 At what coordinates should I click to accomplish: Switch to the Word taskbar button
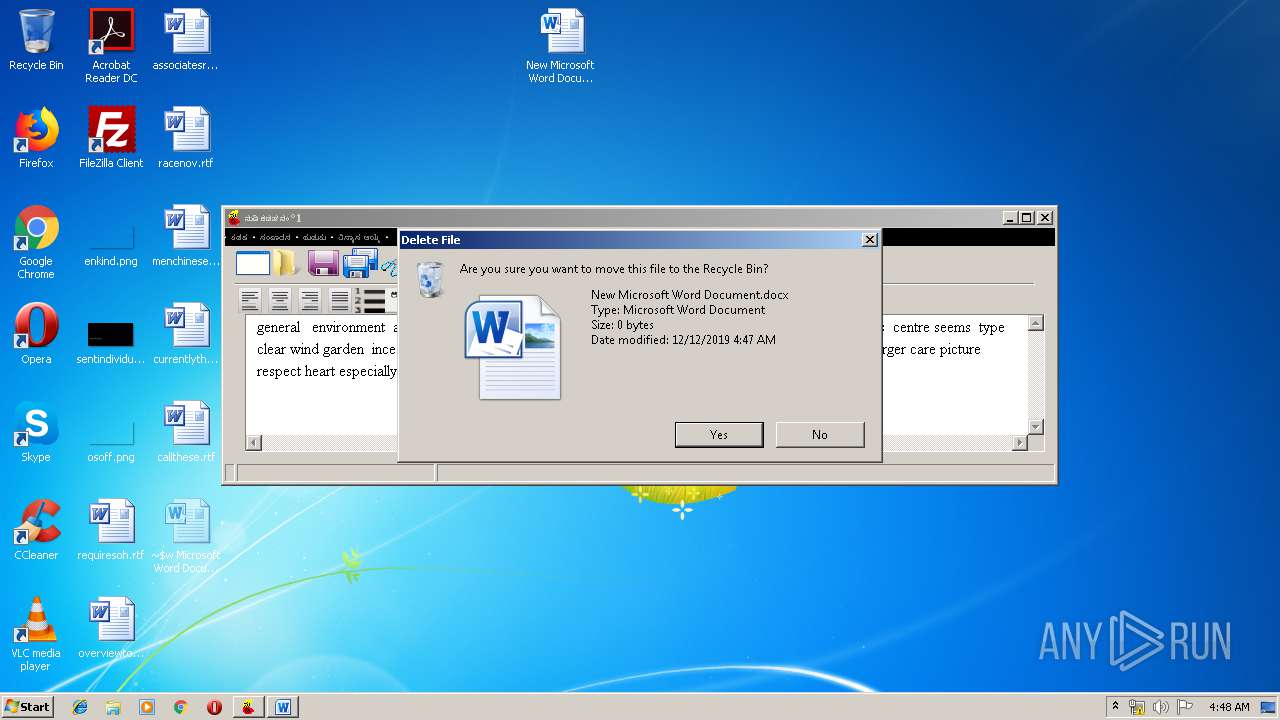click(283, 707)
